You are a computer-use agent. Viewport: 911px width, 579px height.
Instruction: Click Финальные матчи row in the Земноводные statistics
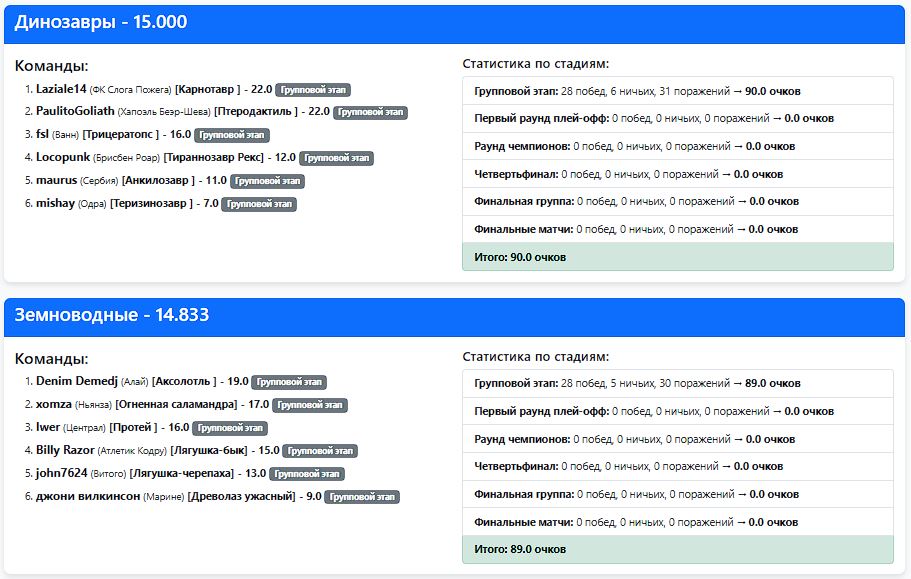coord(677,522)
